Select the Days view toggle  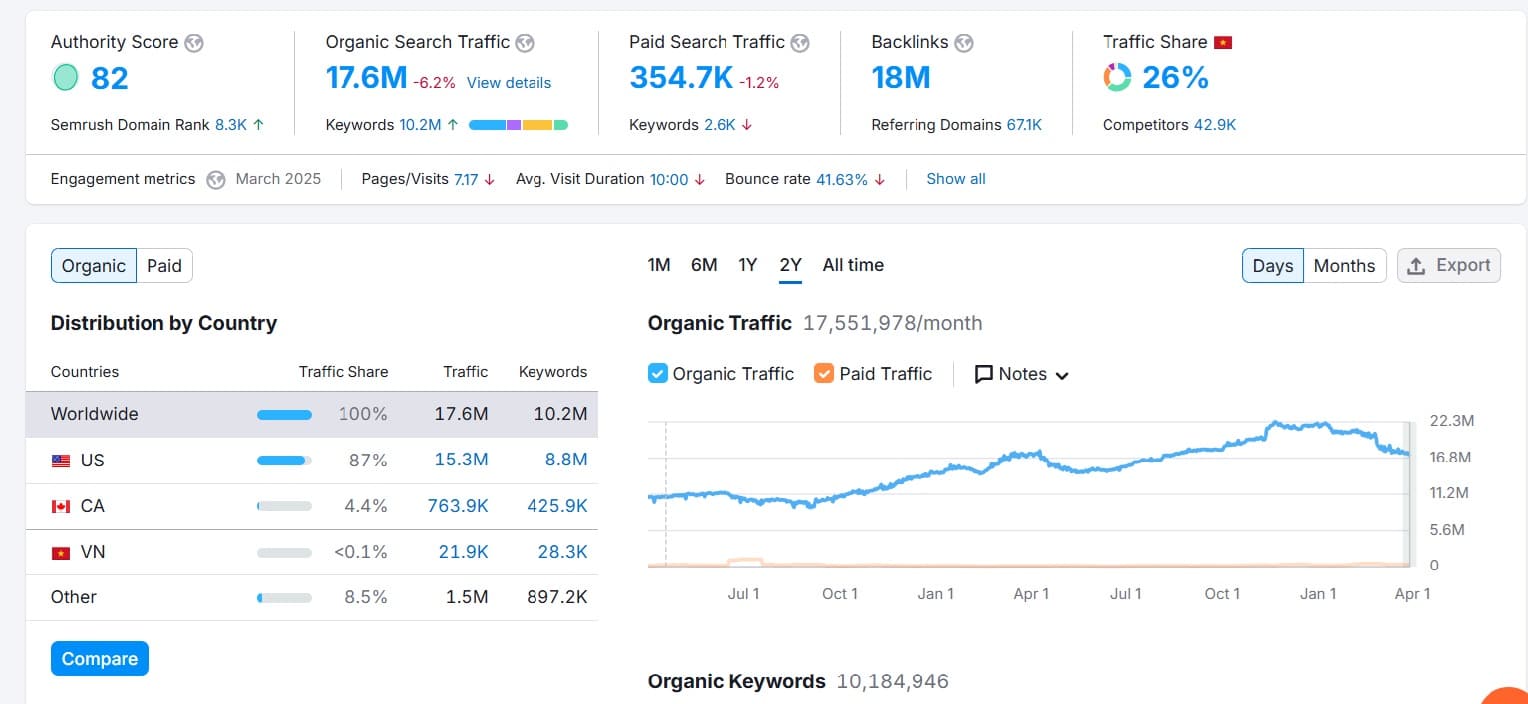click(x=1273, y=266)
